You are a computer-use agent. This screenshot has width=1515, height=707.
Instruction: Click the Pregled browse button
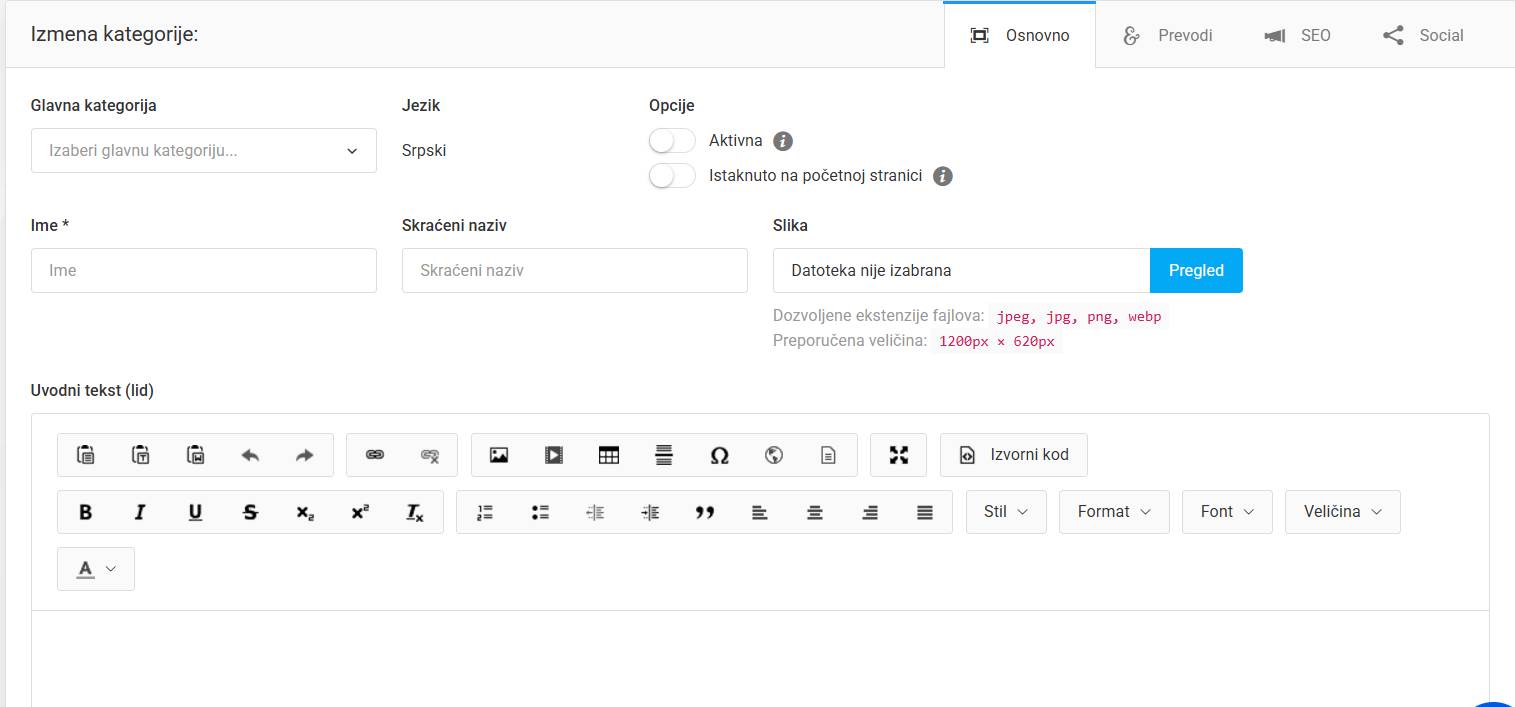point(1196,271)
